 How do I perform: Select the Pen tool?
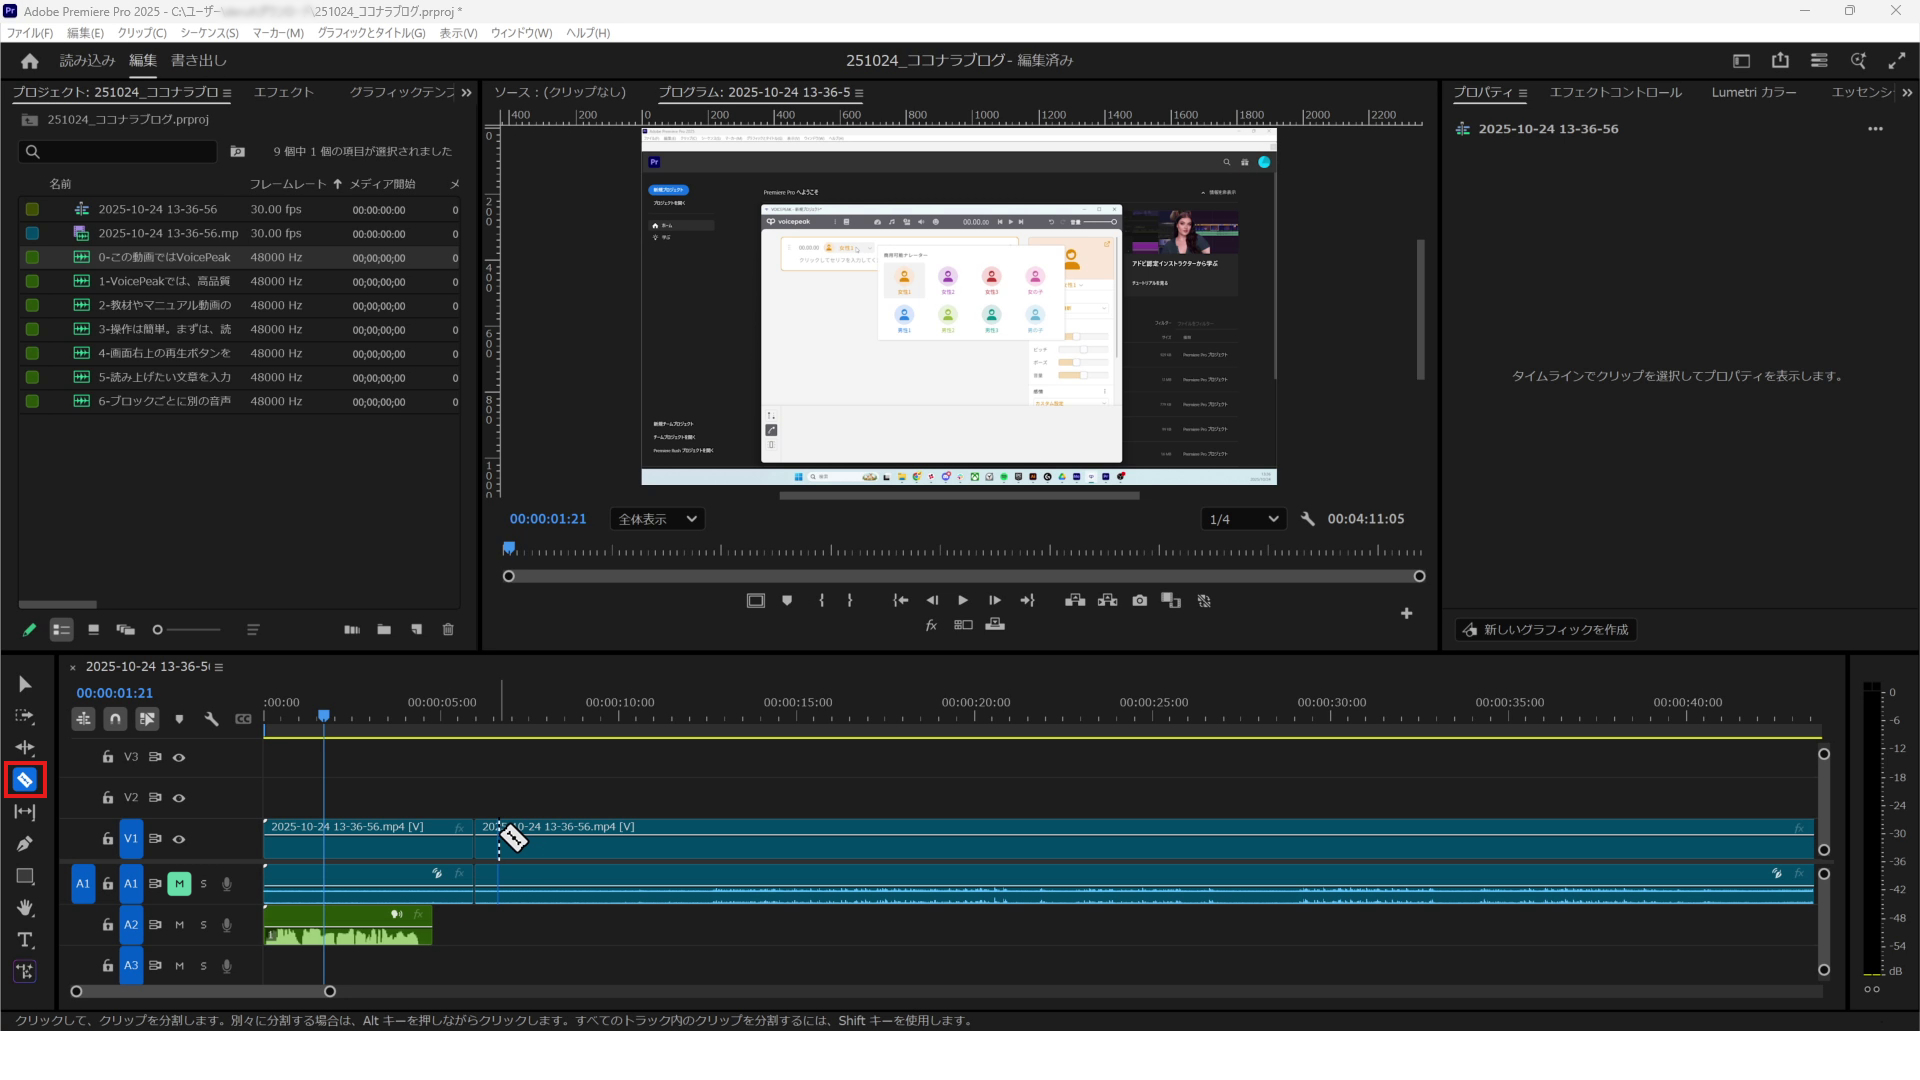point(25,844)
